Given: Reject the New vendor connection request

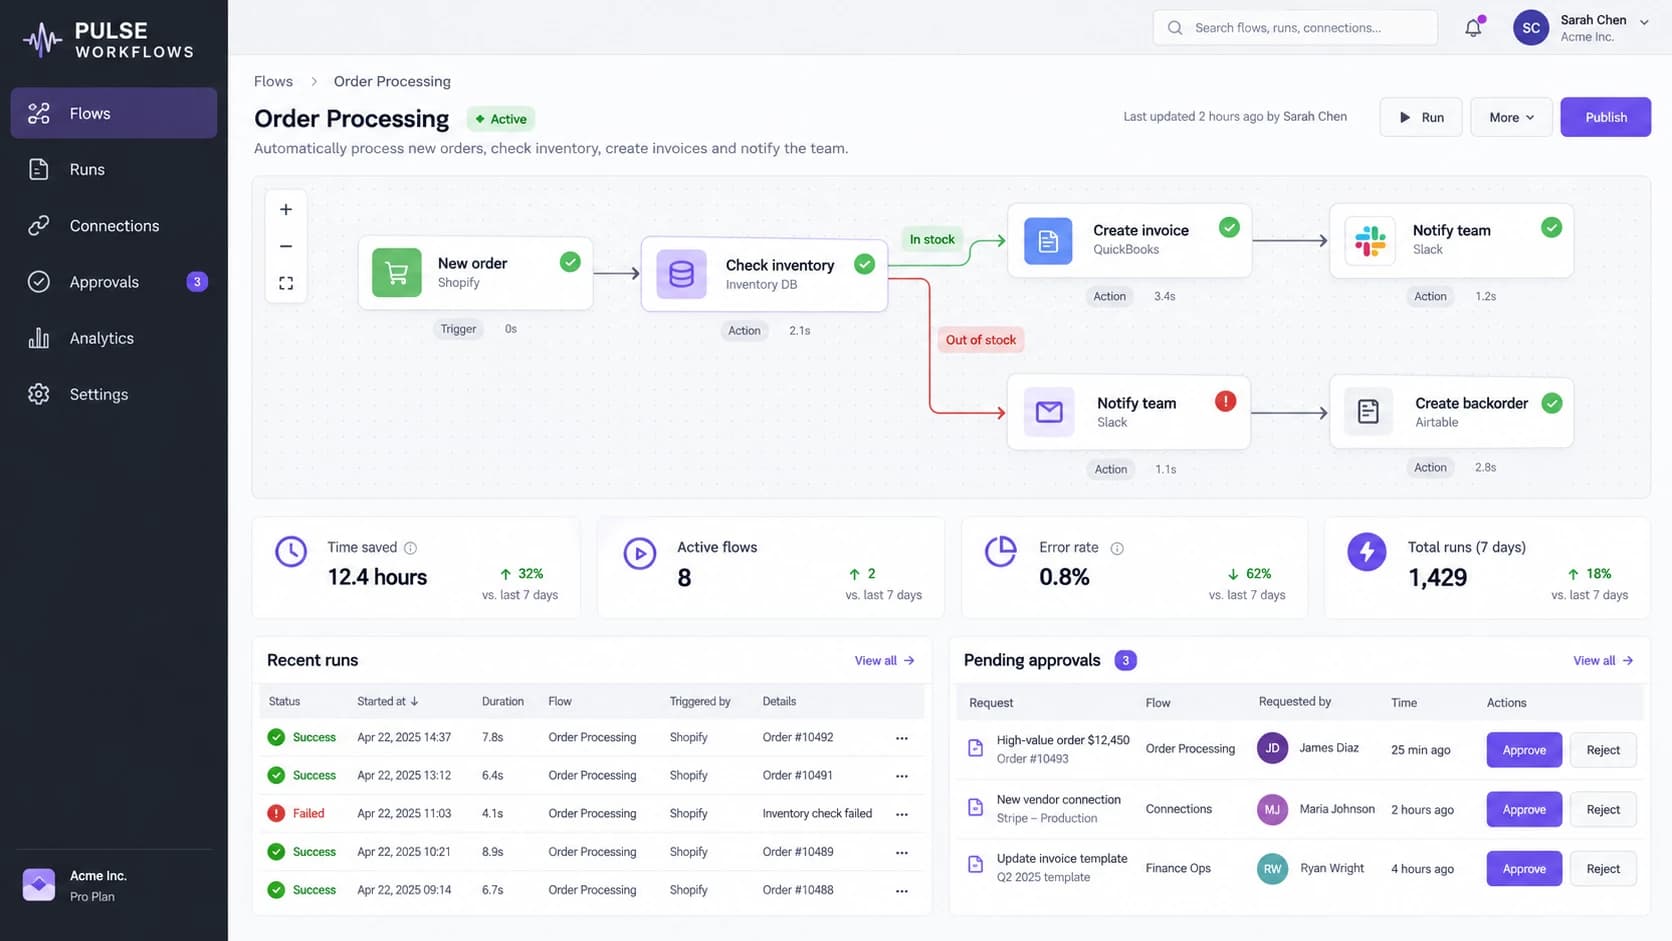Looking at the screenshot, I should click(x=1603, y=810).
